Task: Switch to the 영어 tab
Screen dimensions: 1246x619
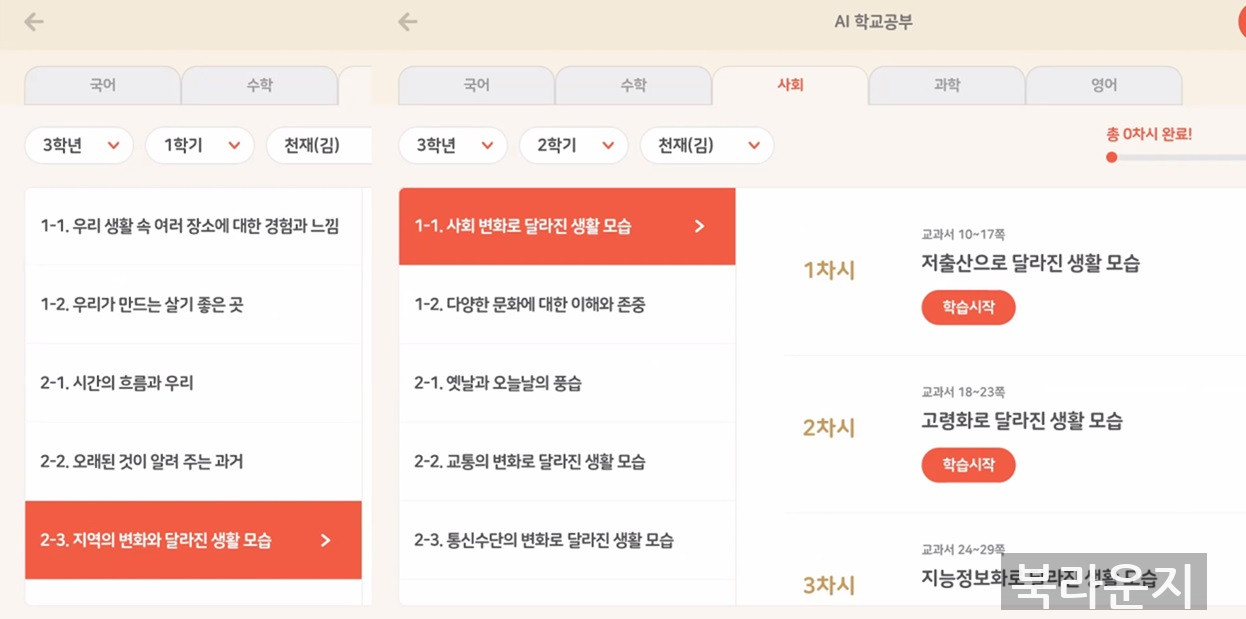Action: point(1103,86)
